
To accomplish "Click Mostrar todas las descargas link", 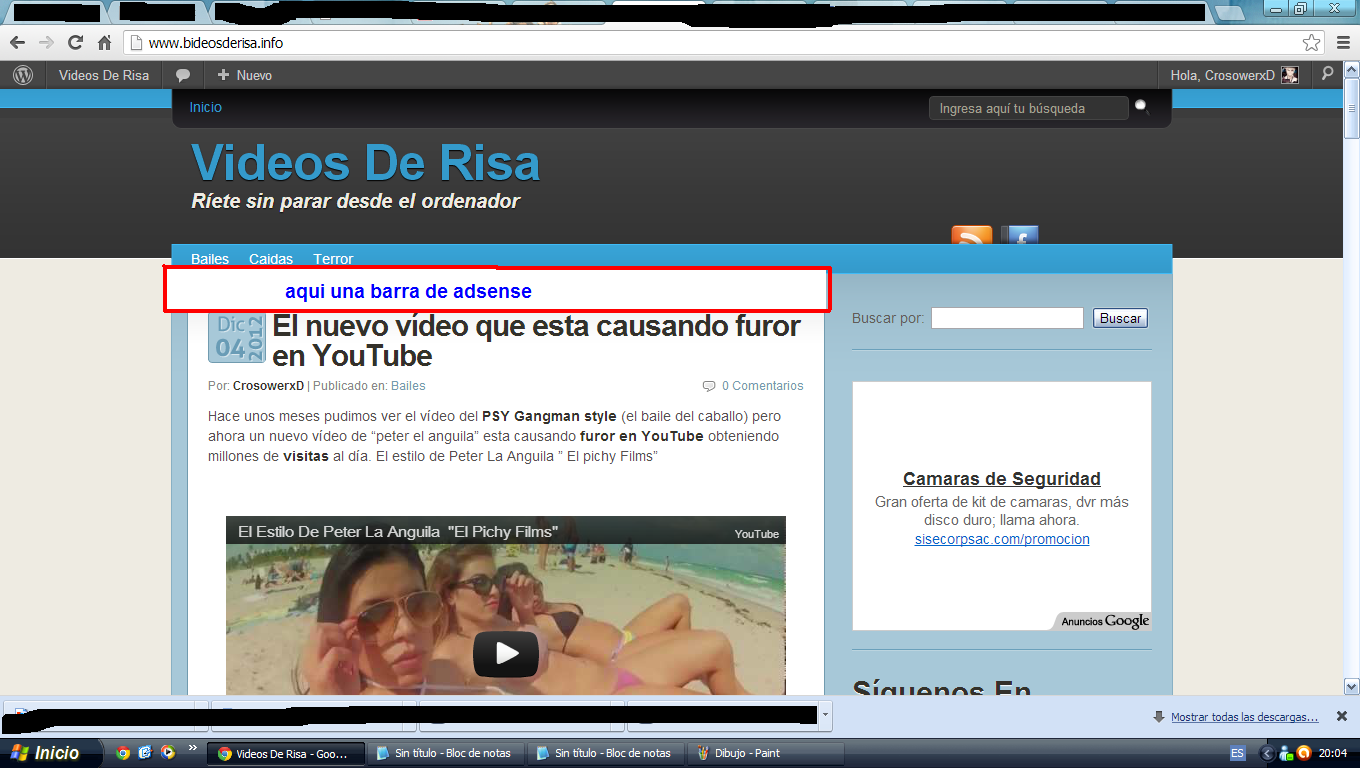I will click(1244, 717).
